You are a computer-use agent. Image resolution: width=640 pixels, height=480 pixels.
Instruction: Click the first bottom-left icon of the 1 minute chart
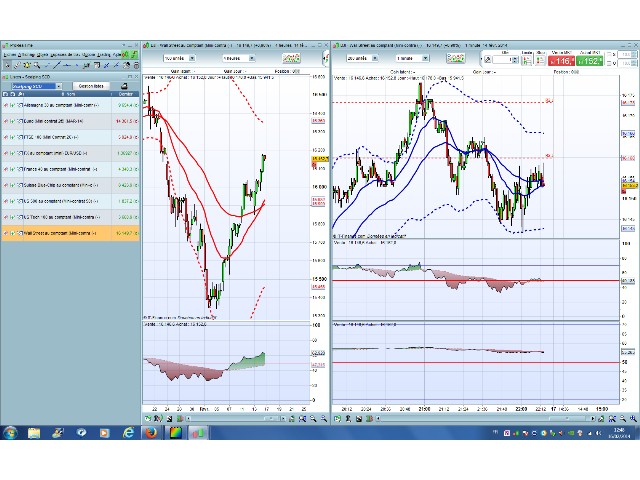pos(338,418)
